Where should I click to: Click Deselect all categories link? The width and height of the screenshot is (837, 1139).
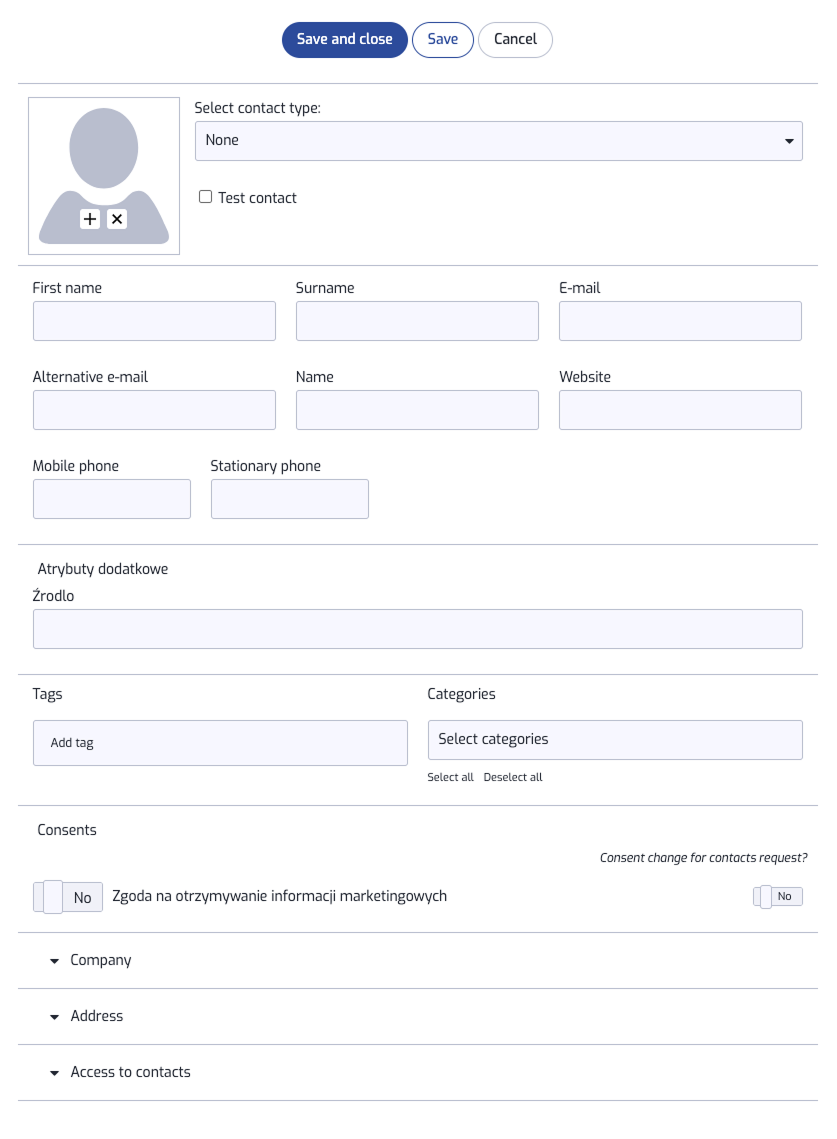(x=513, y=777)
